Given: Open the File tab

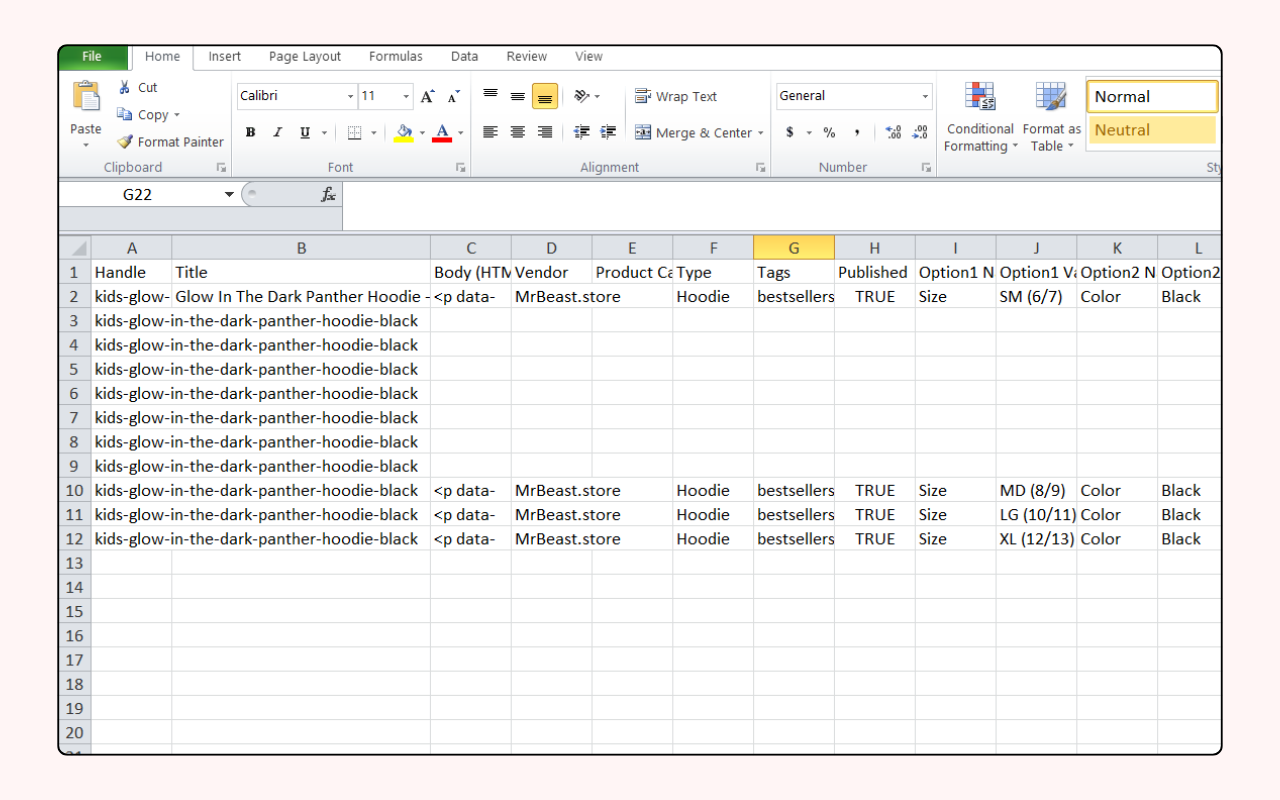Looking at the screenshot, I should click(x=92, y=57).
